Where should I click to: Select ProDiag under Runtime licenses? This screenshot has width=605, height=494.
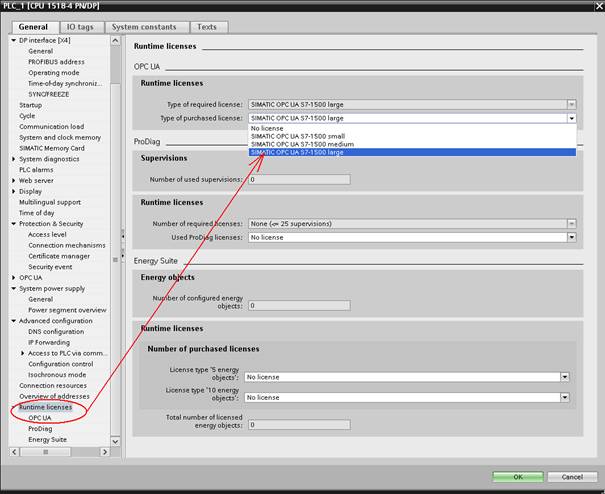click(x=40, y=429)
